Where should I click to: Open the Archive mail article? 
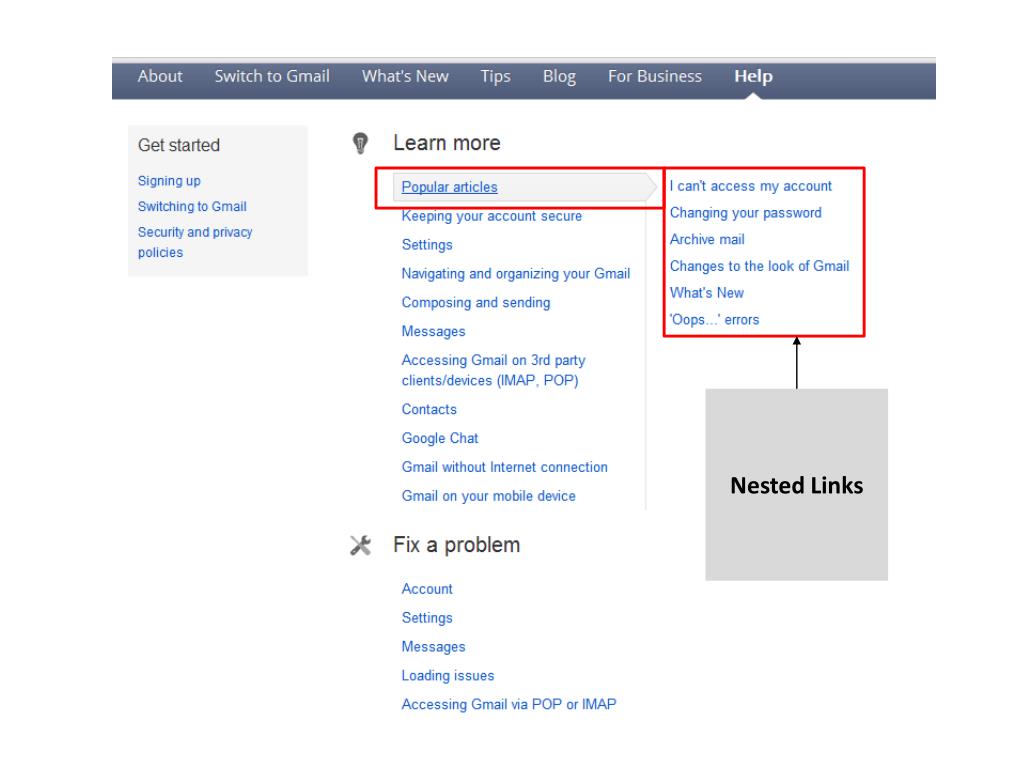[707, 240]
